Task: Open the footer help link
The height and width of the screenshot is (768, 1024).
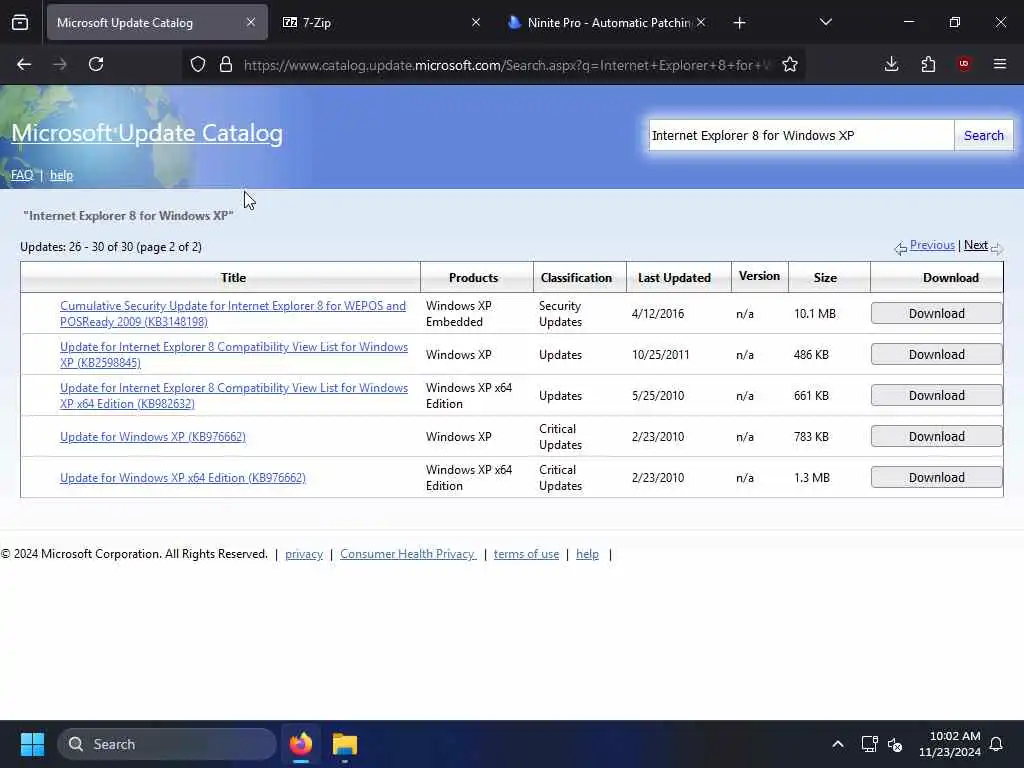Action: (x=587, y=554)
